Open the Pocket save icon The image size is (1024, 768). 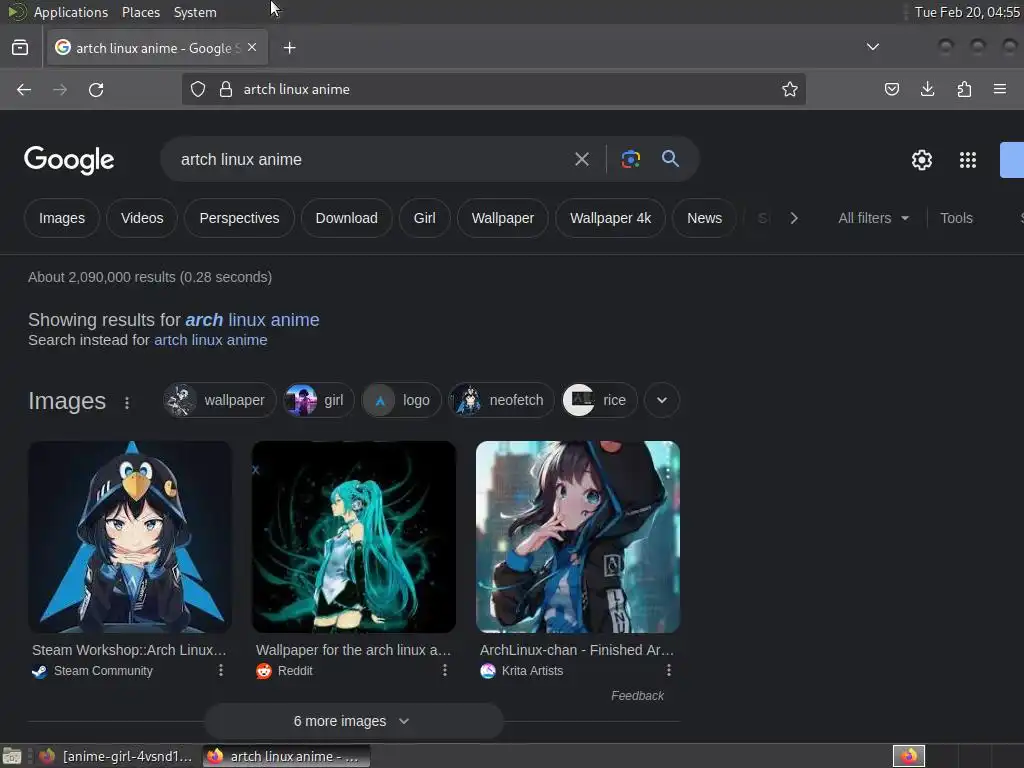pyautogui.click(x=891, y=89)
